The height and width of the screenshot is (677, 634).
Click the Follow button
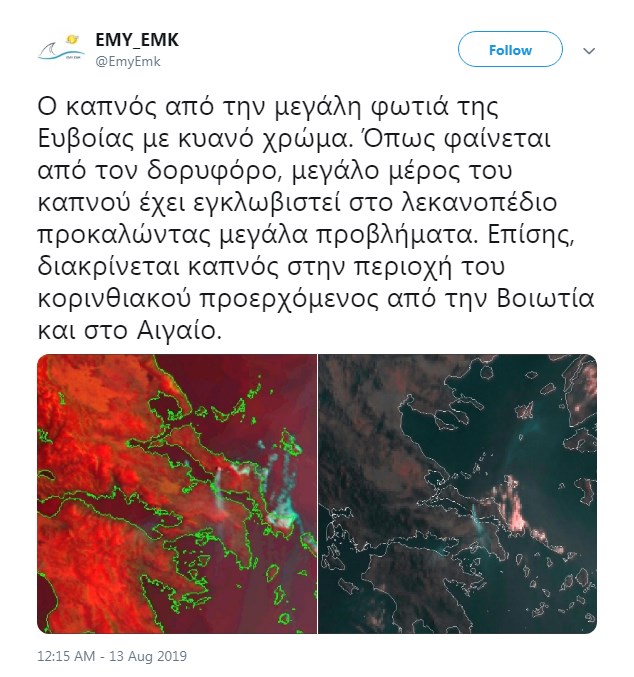click(510, 49)
